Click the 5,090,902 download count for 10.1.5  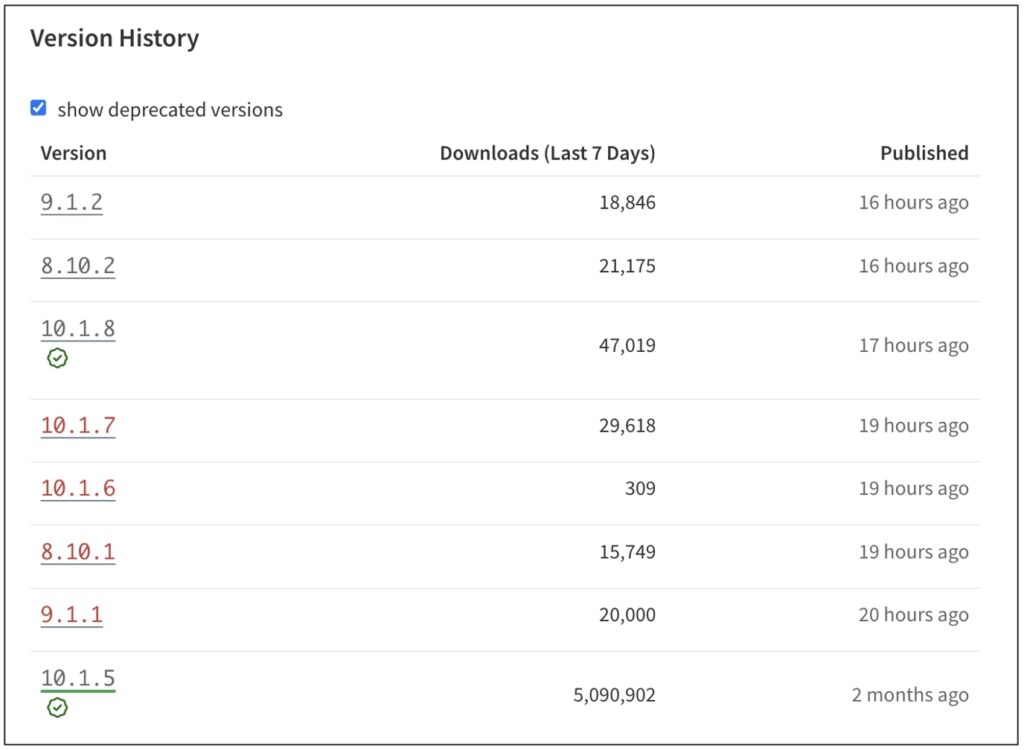(x=613, y=694)
